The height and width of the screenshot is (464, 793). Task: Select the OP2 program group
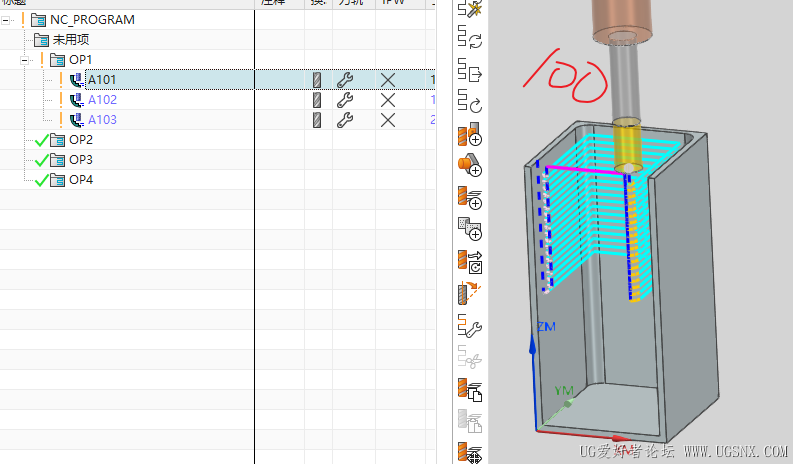(80, 140)
